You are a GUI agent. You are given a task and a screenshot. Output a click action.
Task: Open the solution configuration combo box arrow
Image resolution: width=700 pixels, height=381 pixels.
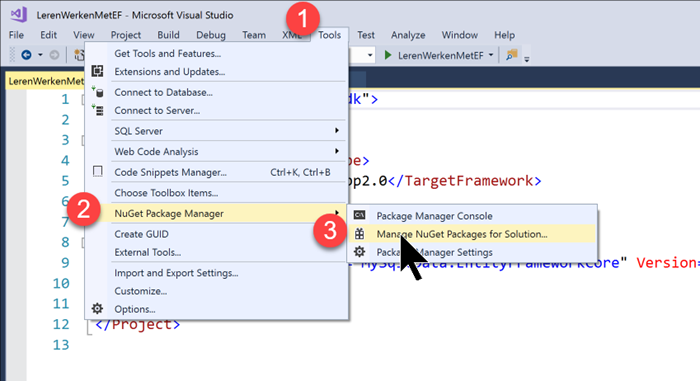(370, 55)
